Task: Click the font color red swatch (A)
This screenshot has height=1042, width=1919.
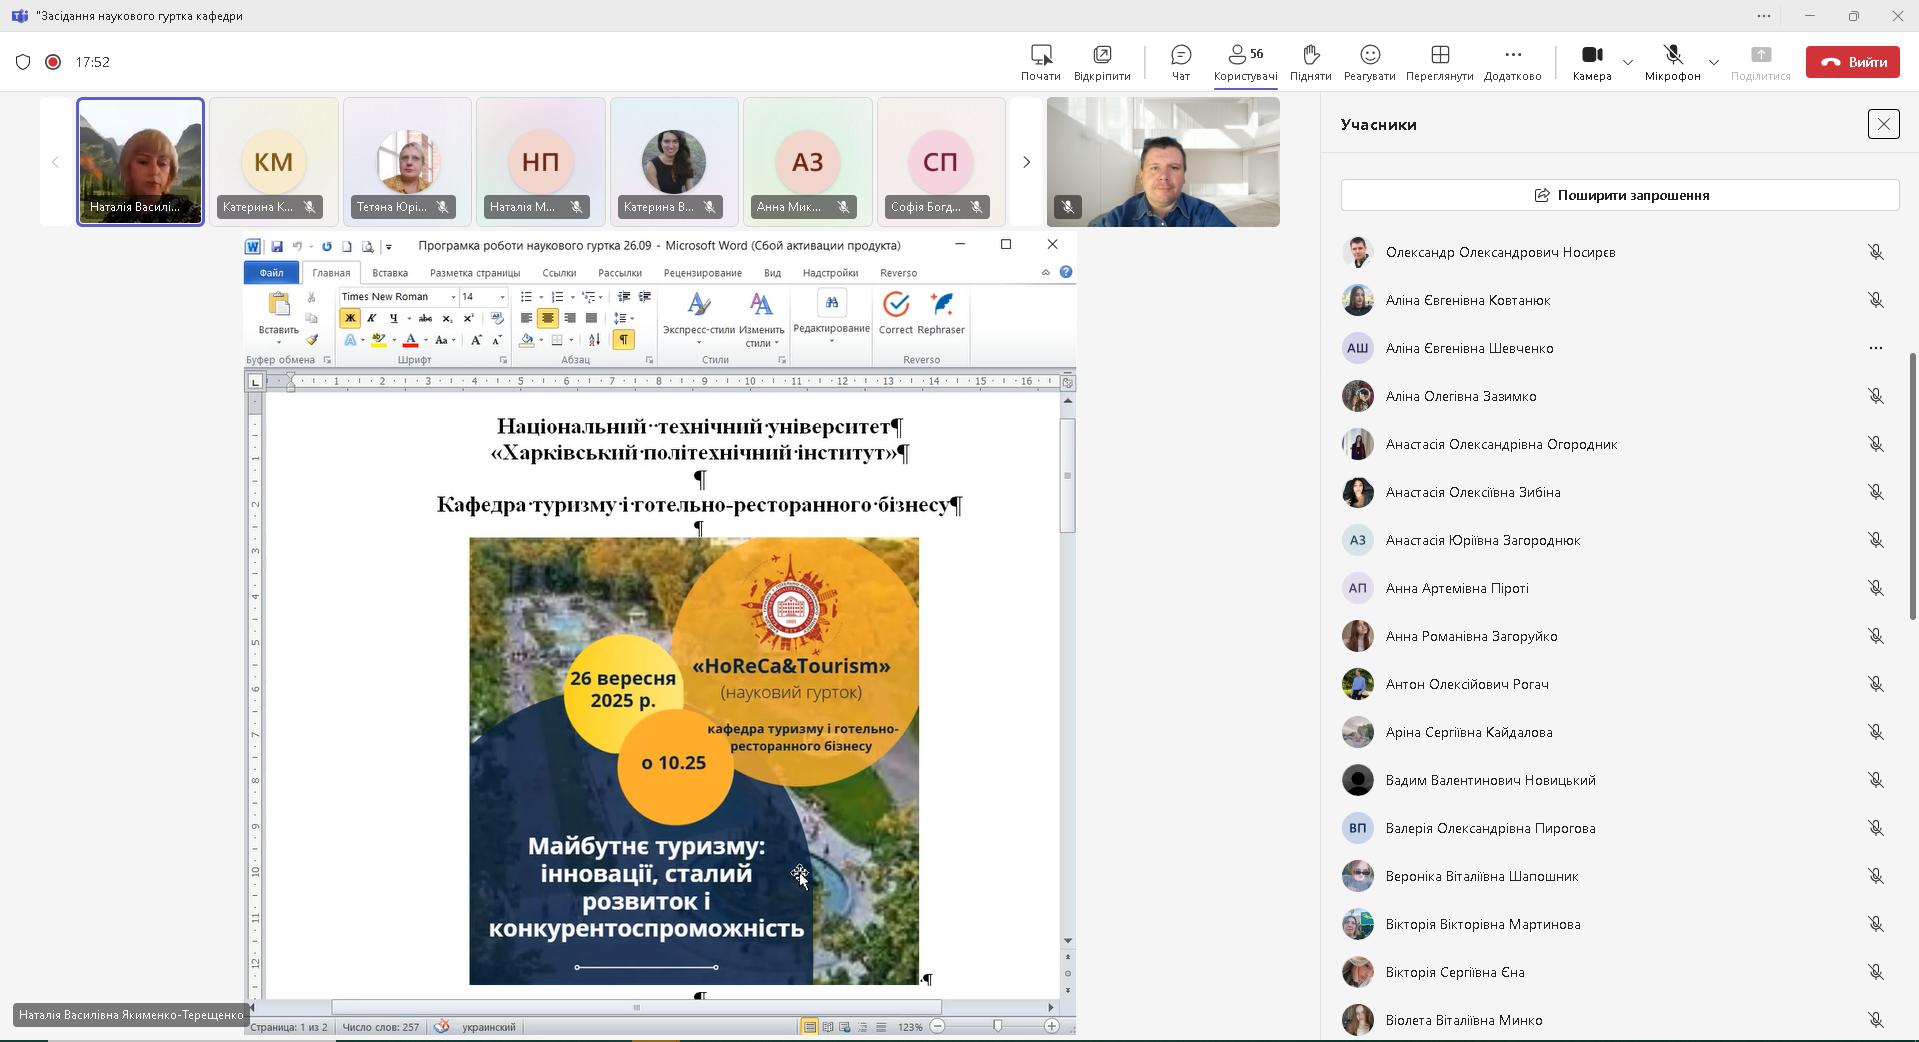Action: pos(410,340)
